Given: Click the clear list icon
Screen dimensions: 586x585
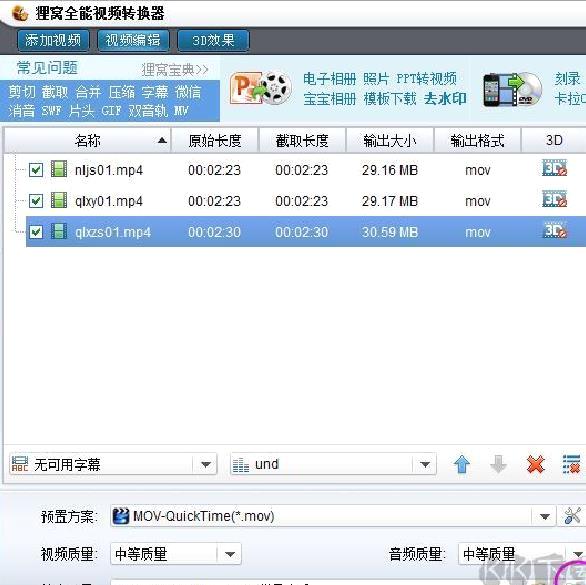Looking at the screenshot, I should pos(571,464).
